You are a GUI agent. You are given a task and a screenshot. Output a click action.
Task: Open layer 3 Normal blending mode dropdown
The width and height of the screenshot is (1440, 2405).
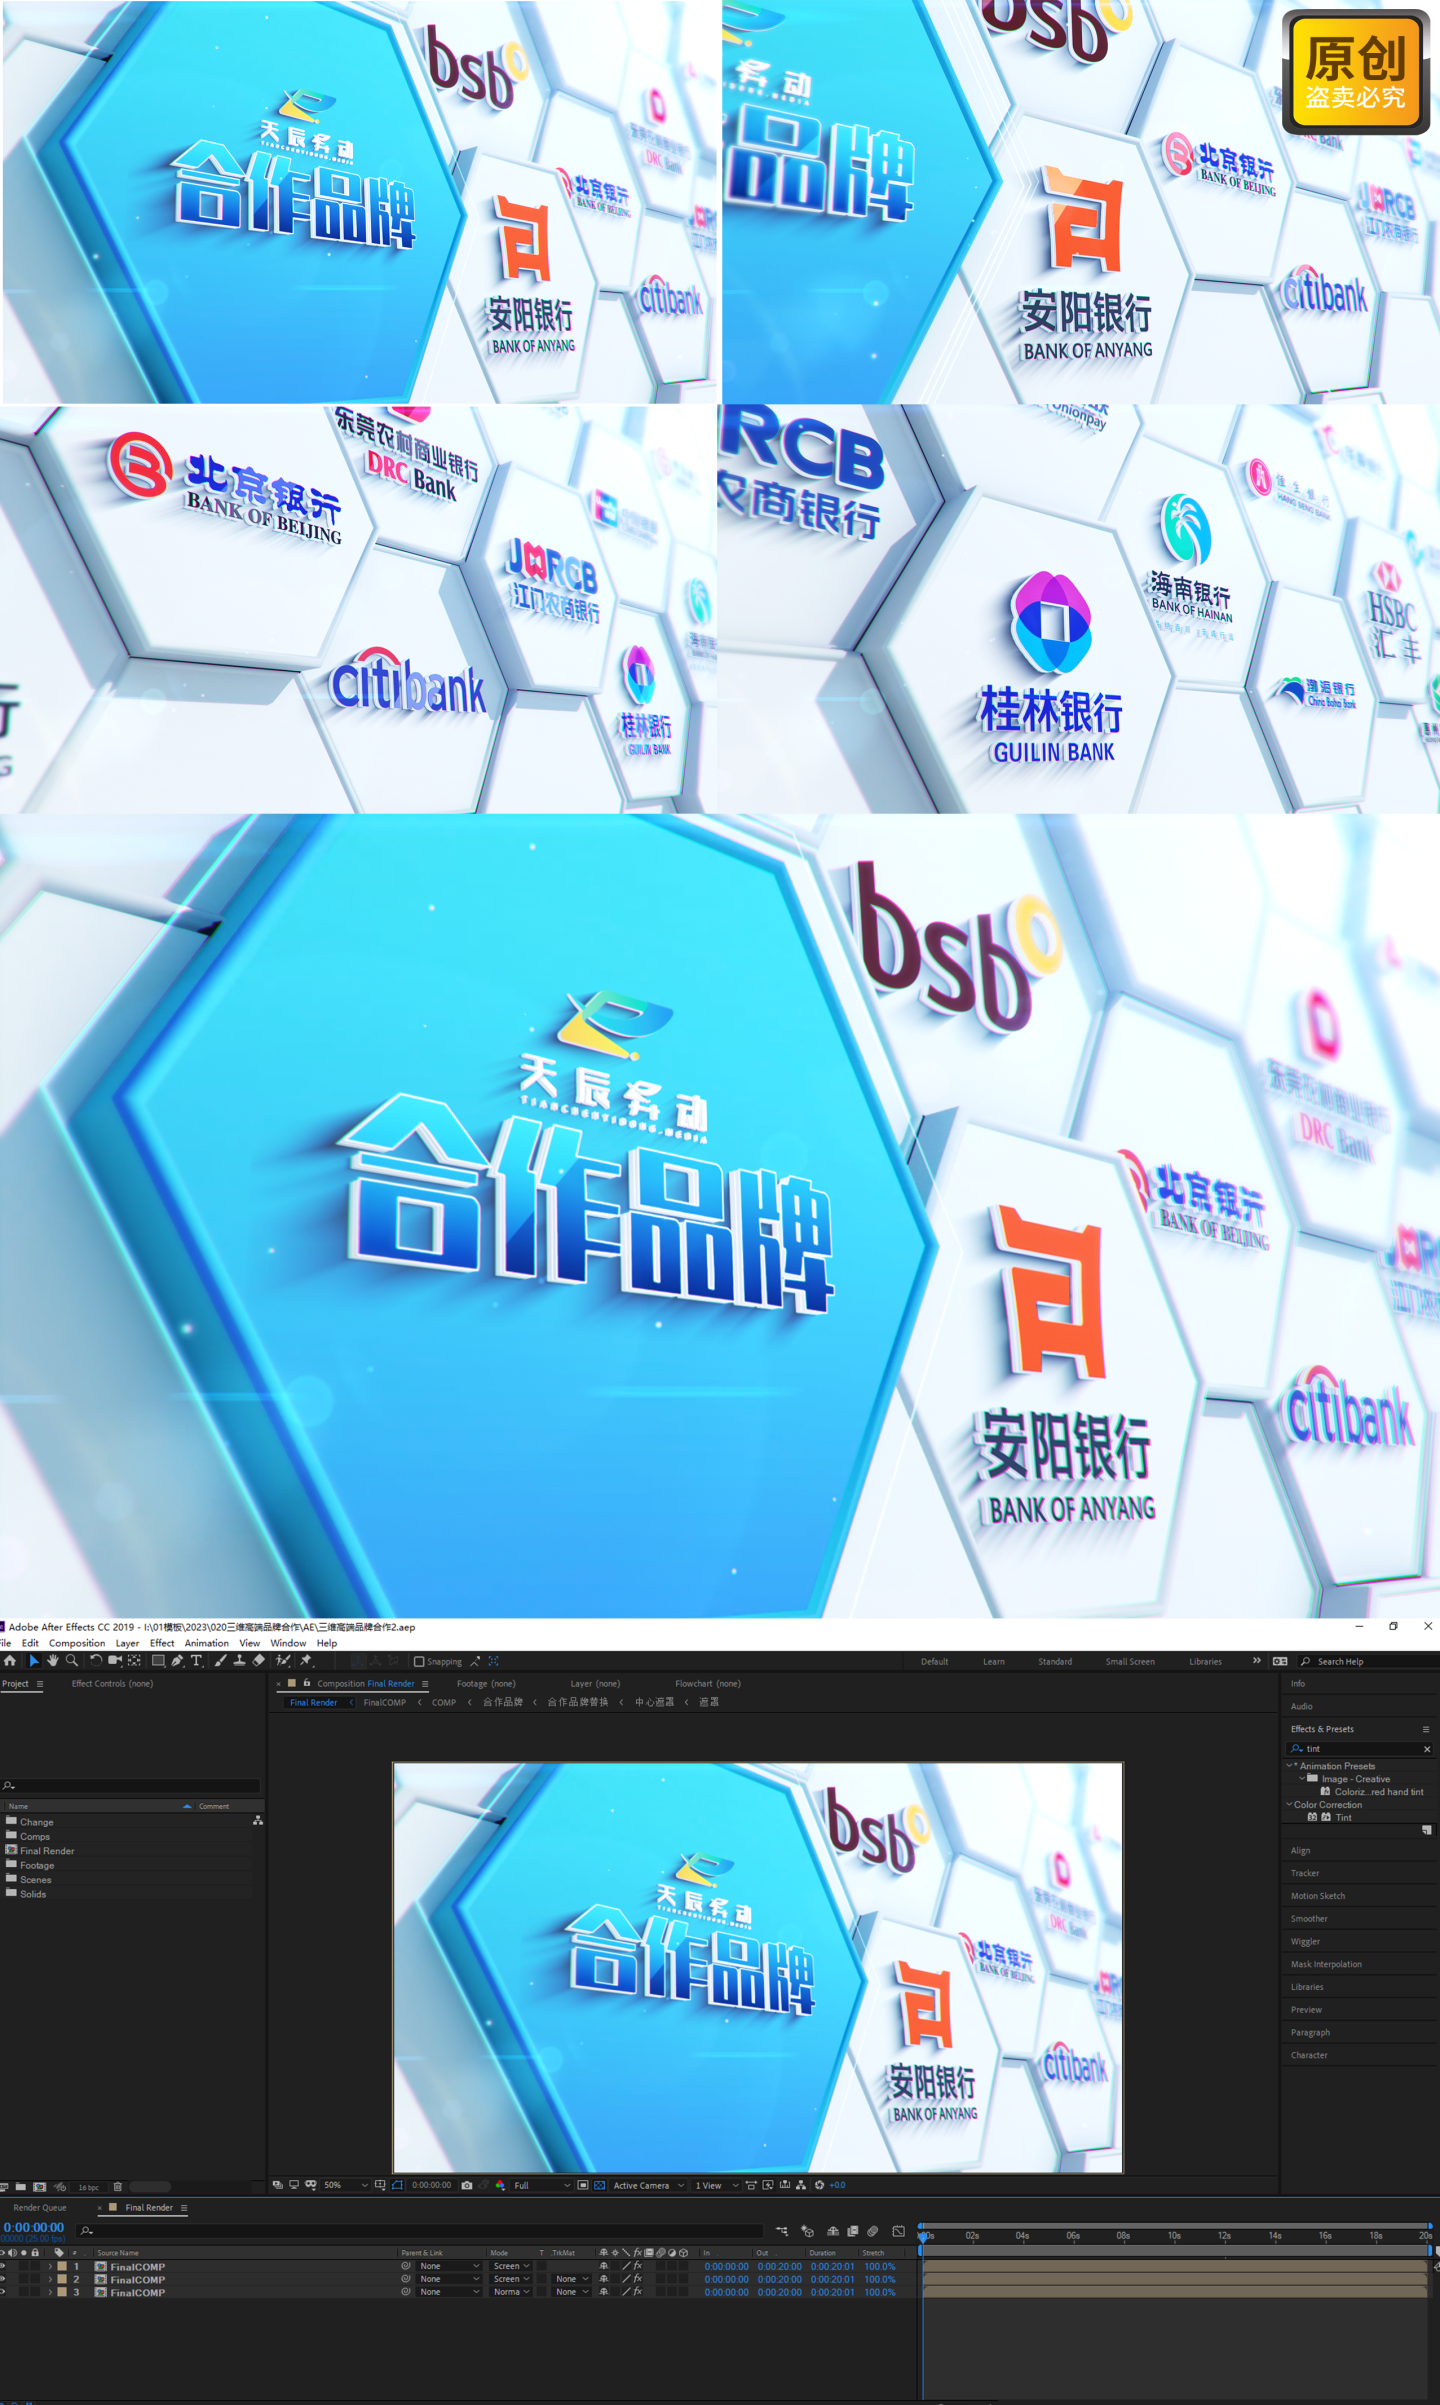(511, 2292)
